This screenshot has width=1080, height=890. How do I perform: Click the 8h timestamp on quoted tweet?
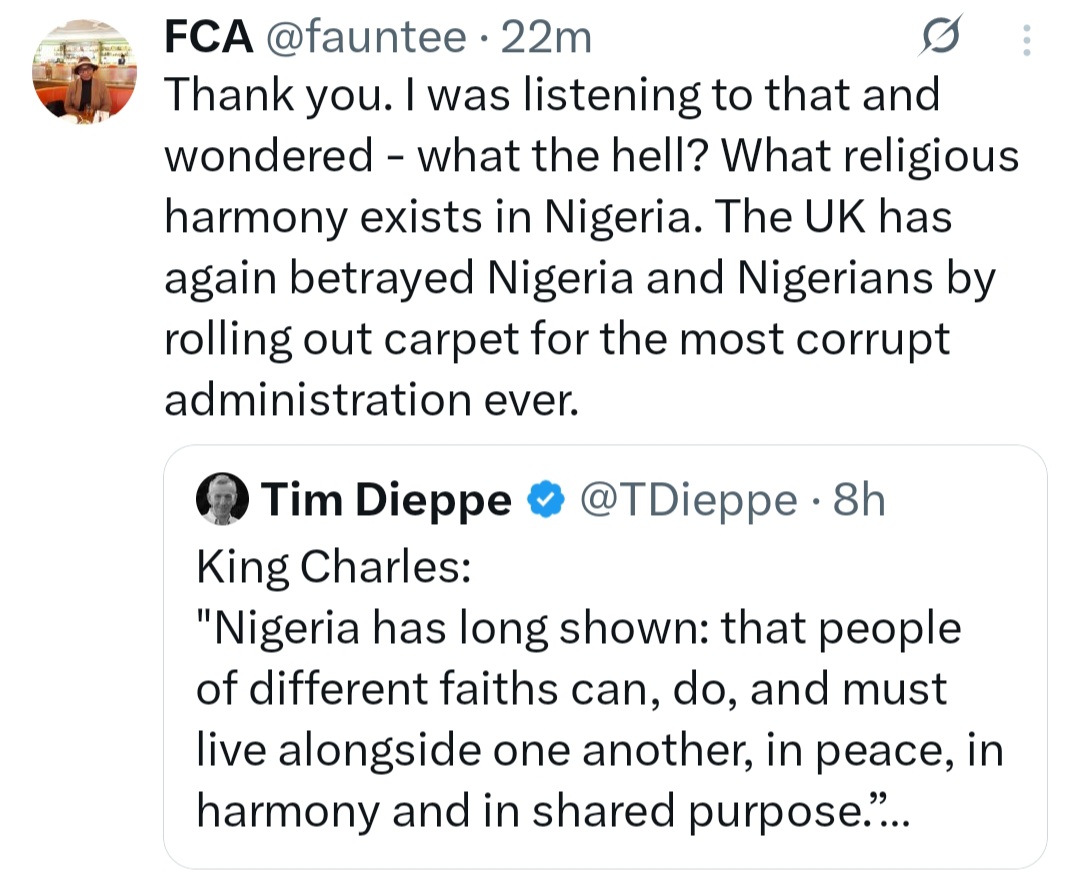[858, 499]
